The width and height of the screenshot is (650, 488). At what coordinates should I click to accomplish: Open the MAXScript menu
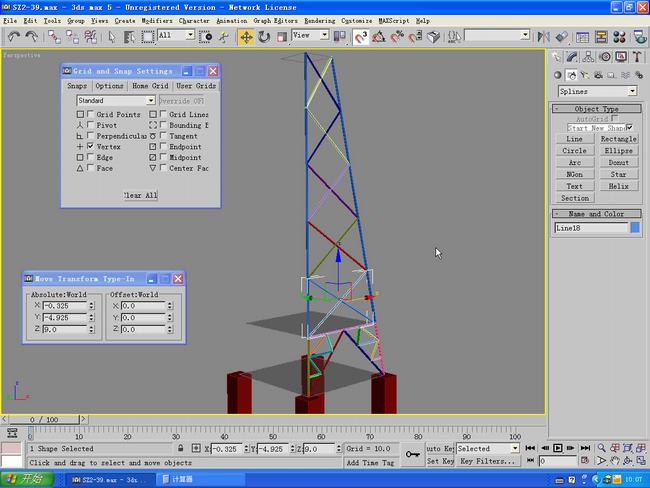click(x=394, y=21)
